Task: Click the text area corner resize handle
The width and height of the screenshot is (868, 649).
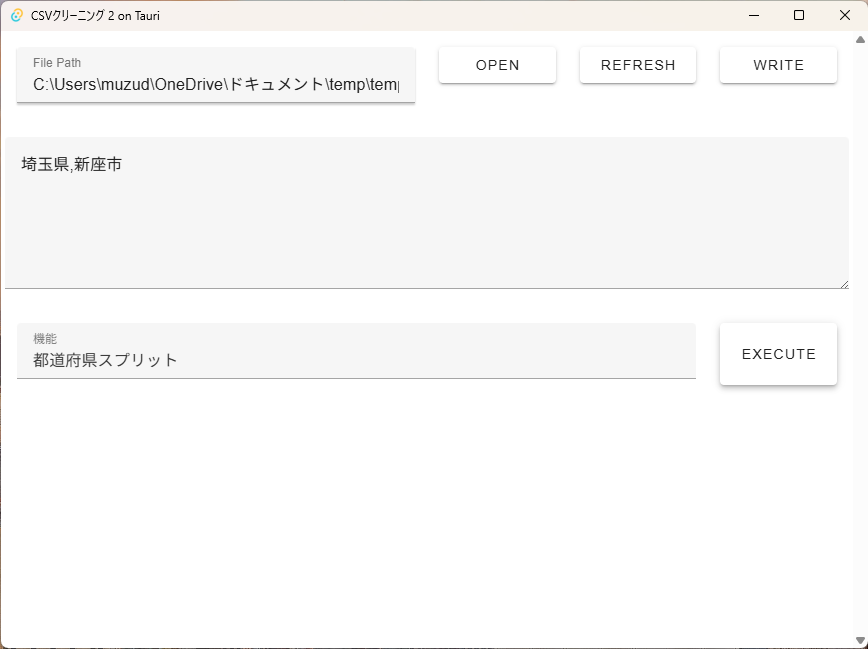Action: pos(844,284)
